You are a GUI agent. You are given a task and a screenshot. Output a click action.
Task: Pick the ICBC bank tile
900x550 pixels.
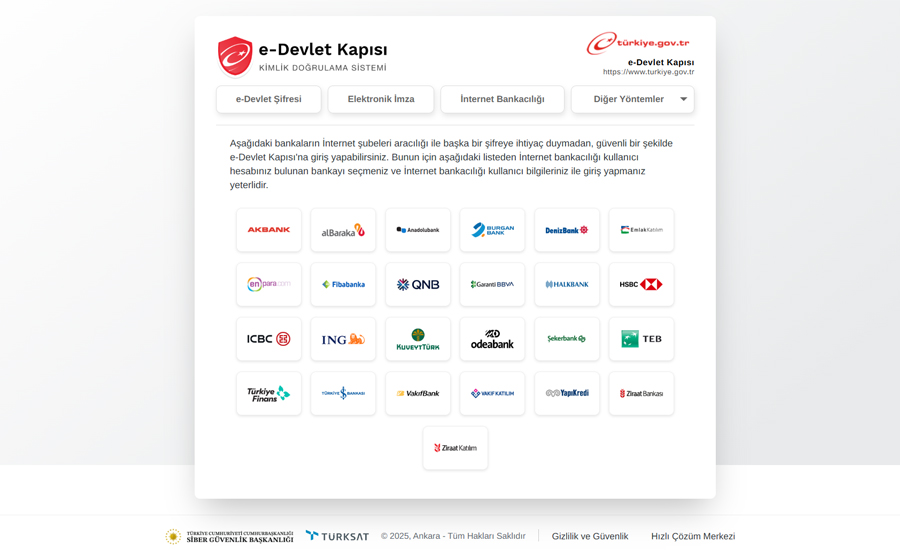269,339
